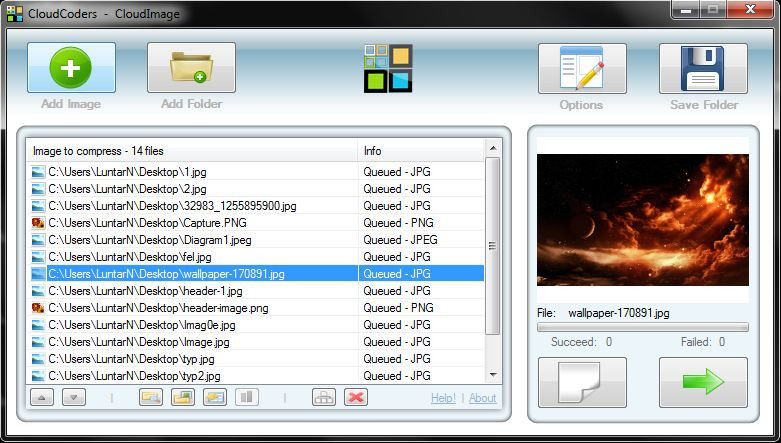Select the fel.jpg row
This screenshot has height=443, width=781.
[255, 257]
